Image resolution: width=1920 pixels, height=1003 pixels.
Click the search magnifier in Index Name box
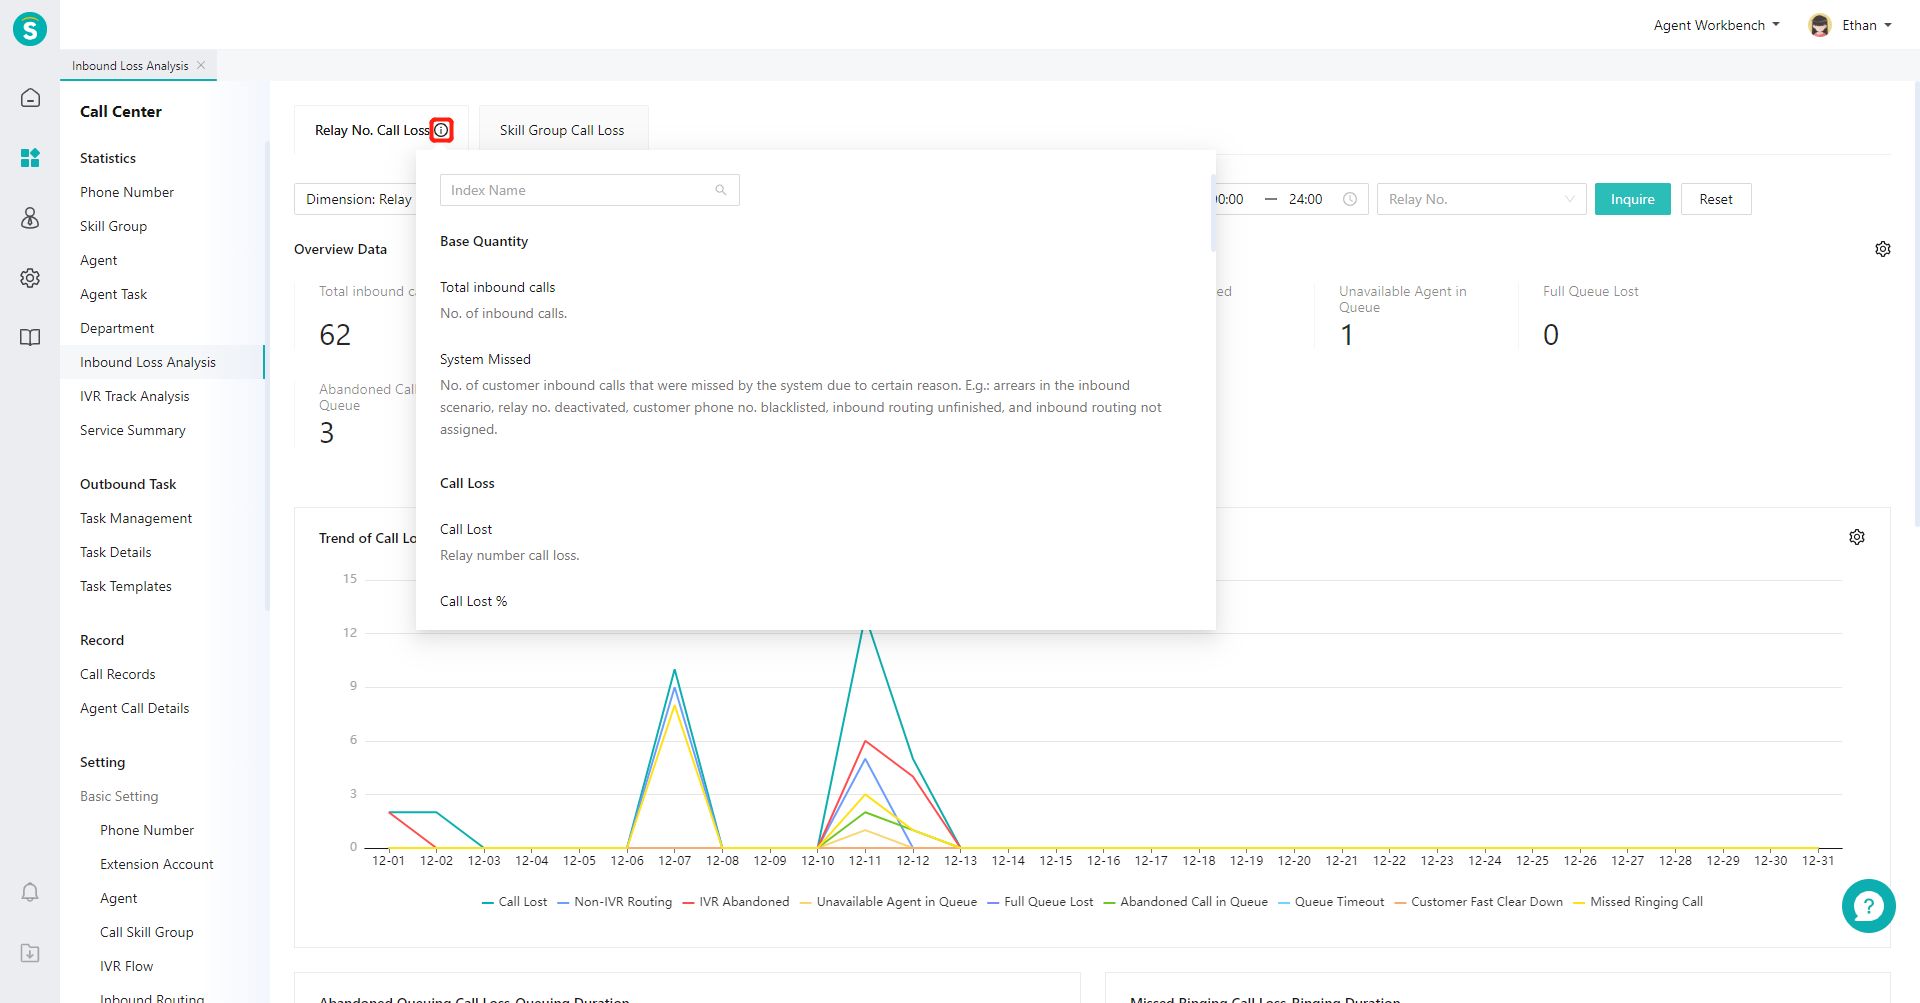(x=721, y=190)
